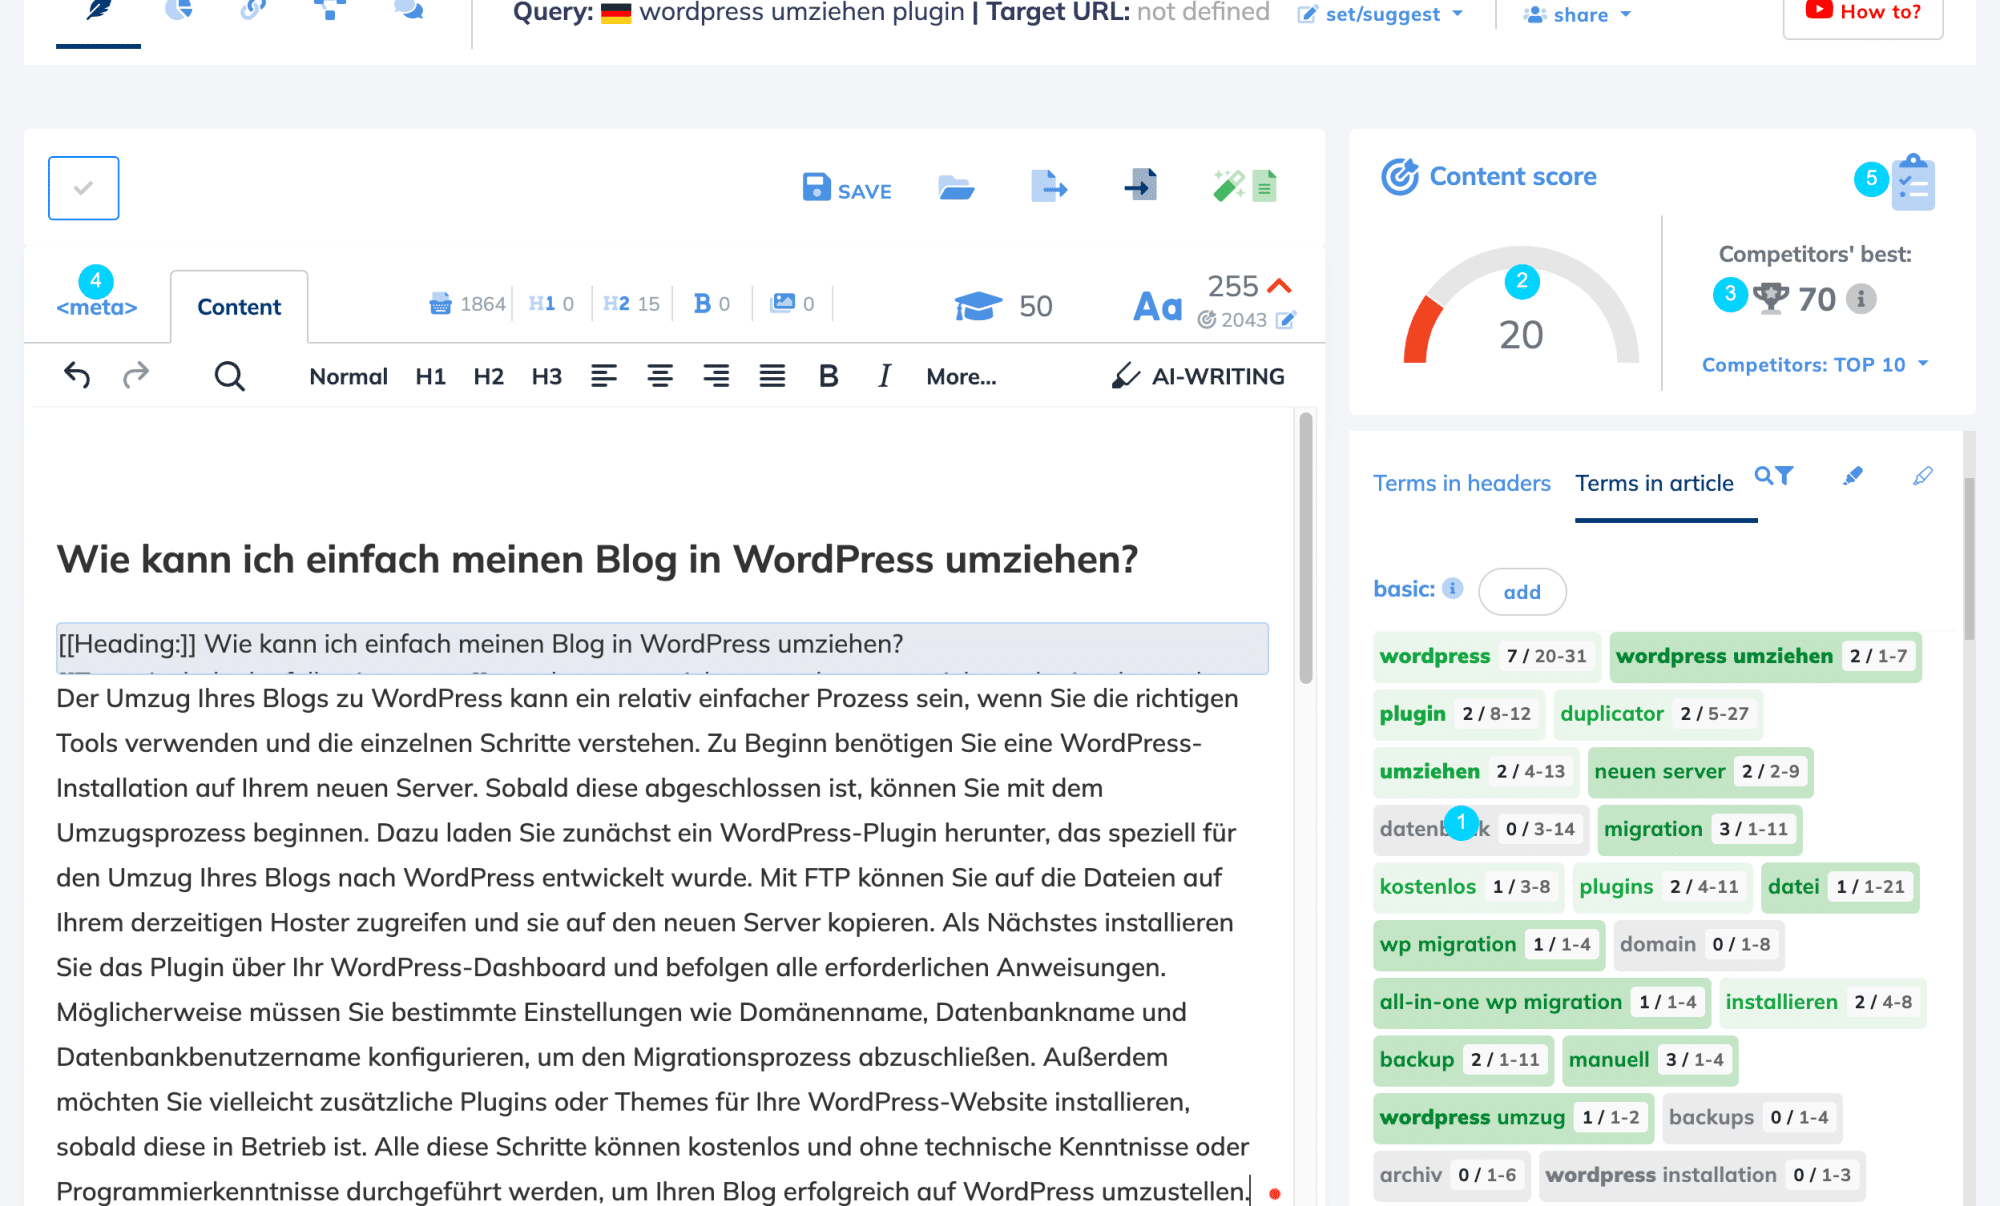The width and height of the screenshot is (2000, 1206).
Task: Open the chat bubbles icon
Action: click(x=409, y=10)
